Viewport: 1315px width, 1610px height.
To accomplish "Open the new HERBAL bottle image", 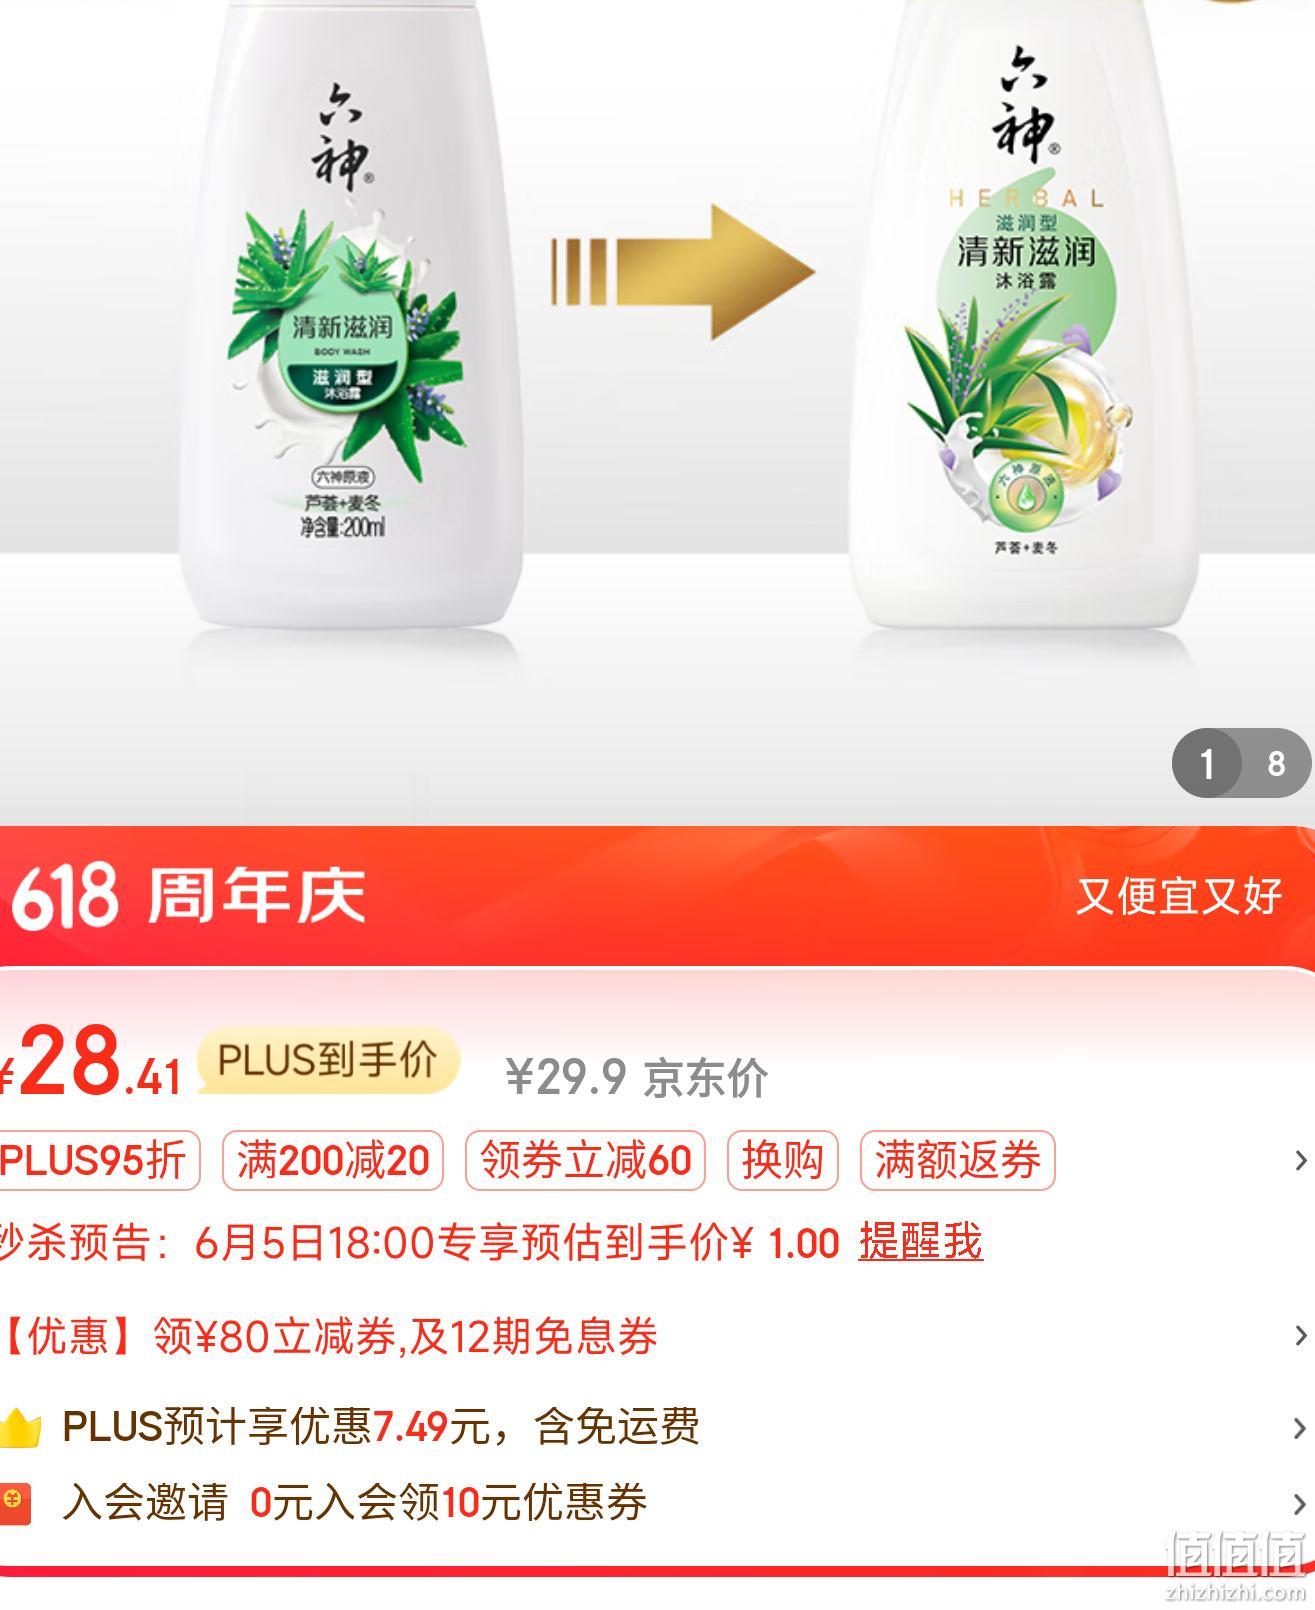I will click(1025, 315).
